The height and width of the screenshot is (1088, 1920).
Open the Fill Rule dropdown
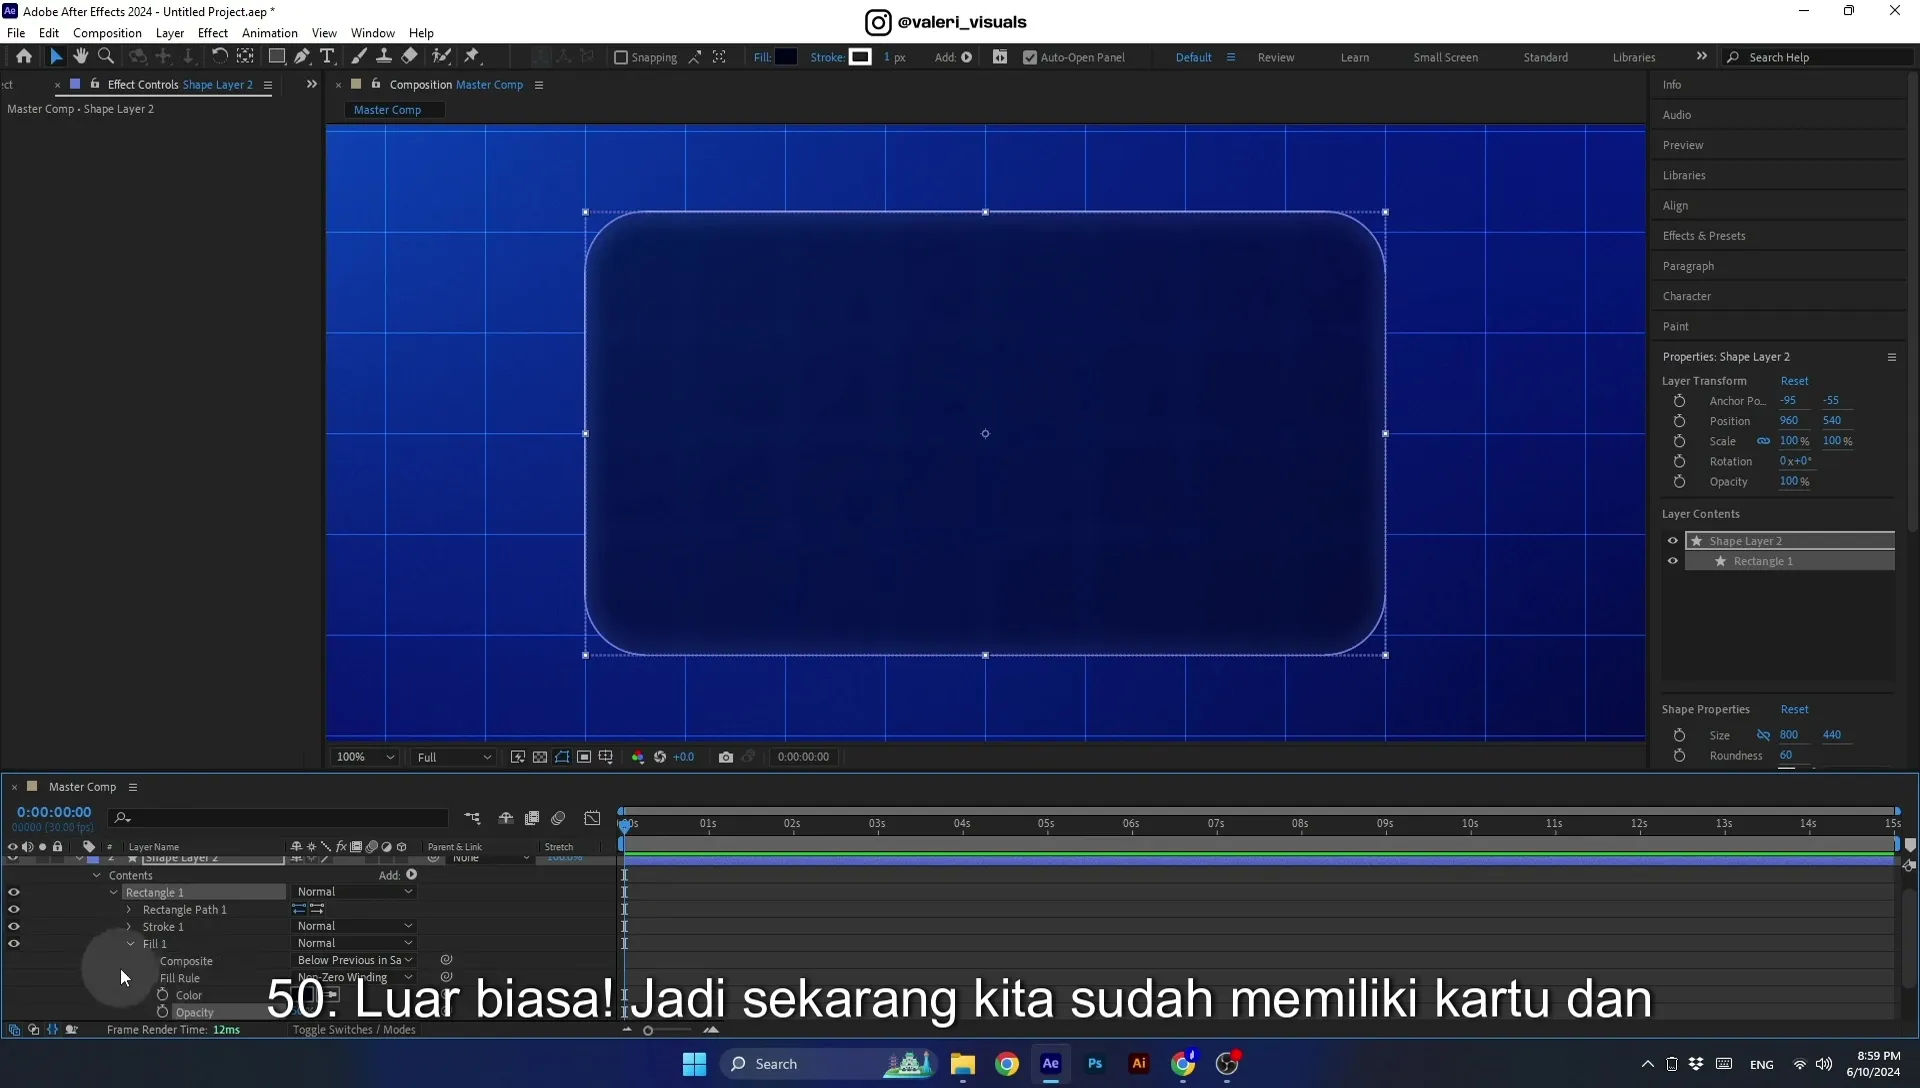354,977
